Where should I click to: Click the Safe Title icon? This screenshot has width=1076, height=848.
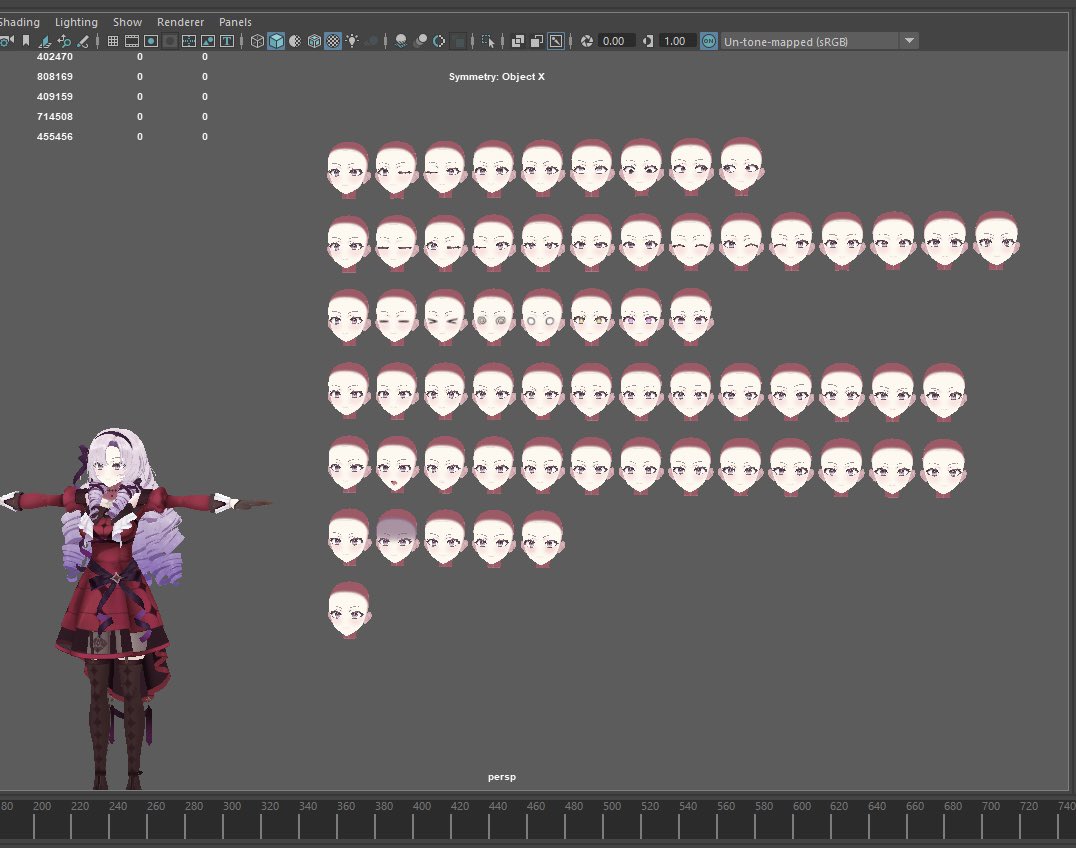(x=226, y=41)
